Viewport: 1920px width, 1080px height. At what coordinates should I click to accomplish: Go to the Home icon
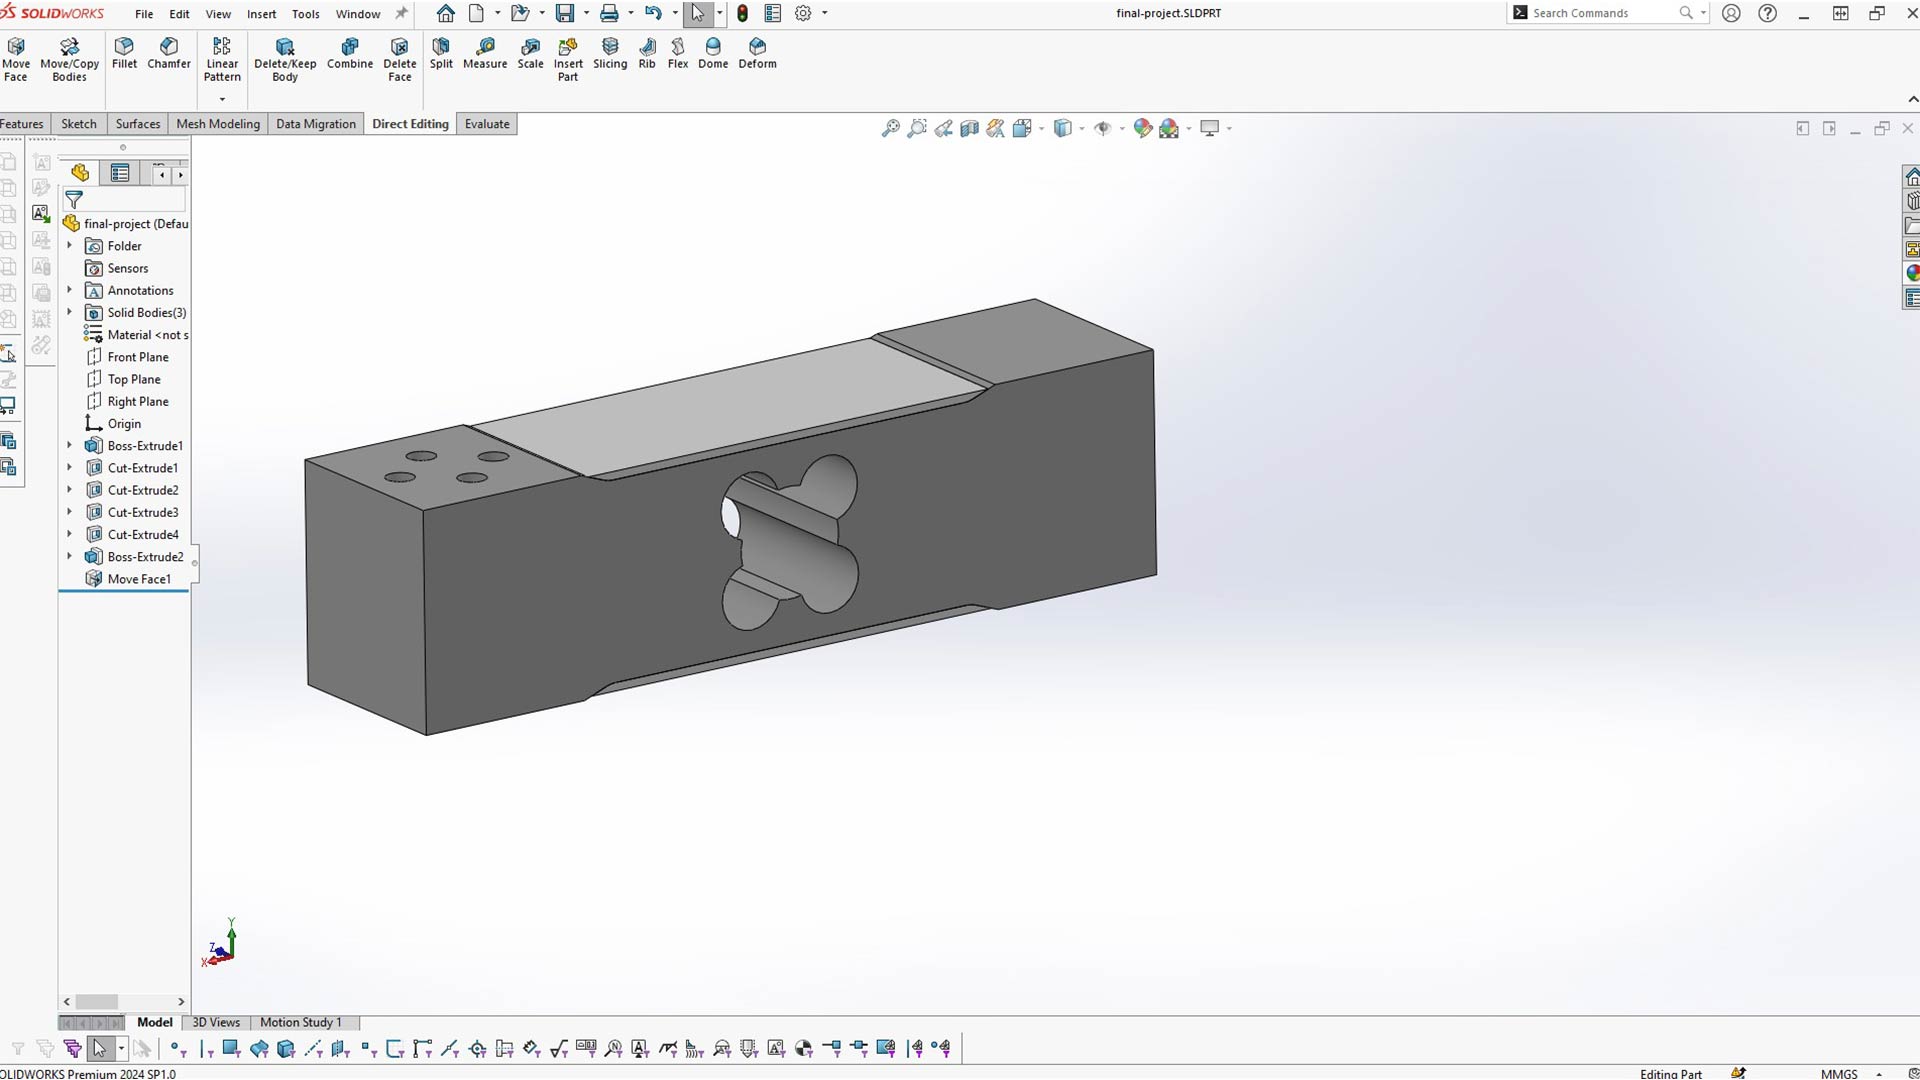pos(446,13)
